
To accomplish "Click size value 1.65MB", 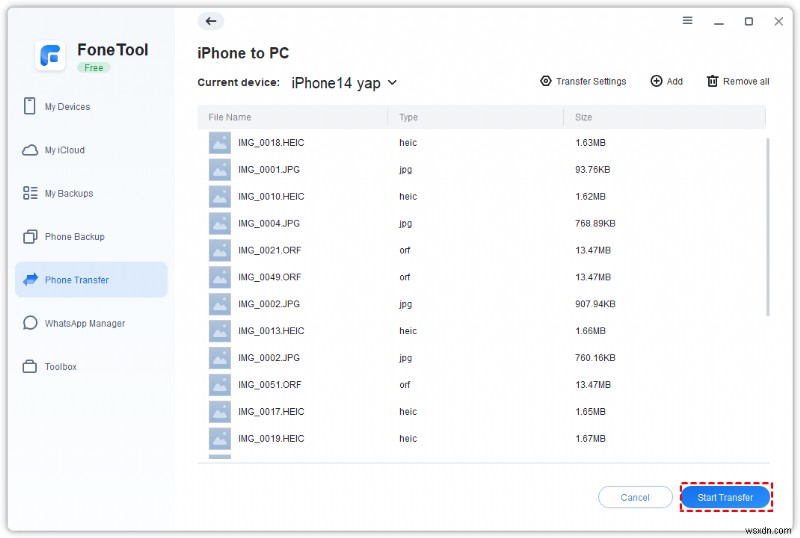I will click(x=590, y=411).
